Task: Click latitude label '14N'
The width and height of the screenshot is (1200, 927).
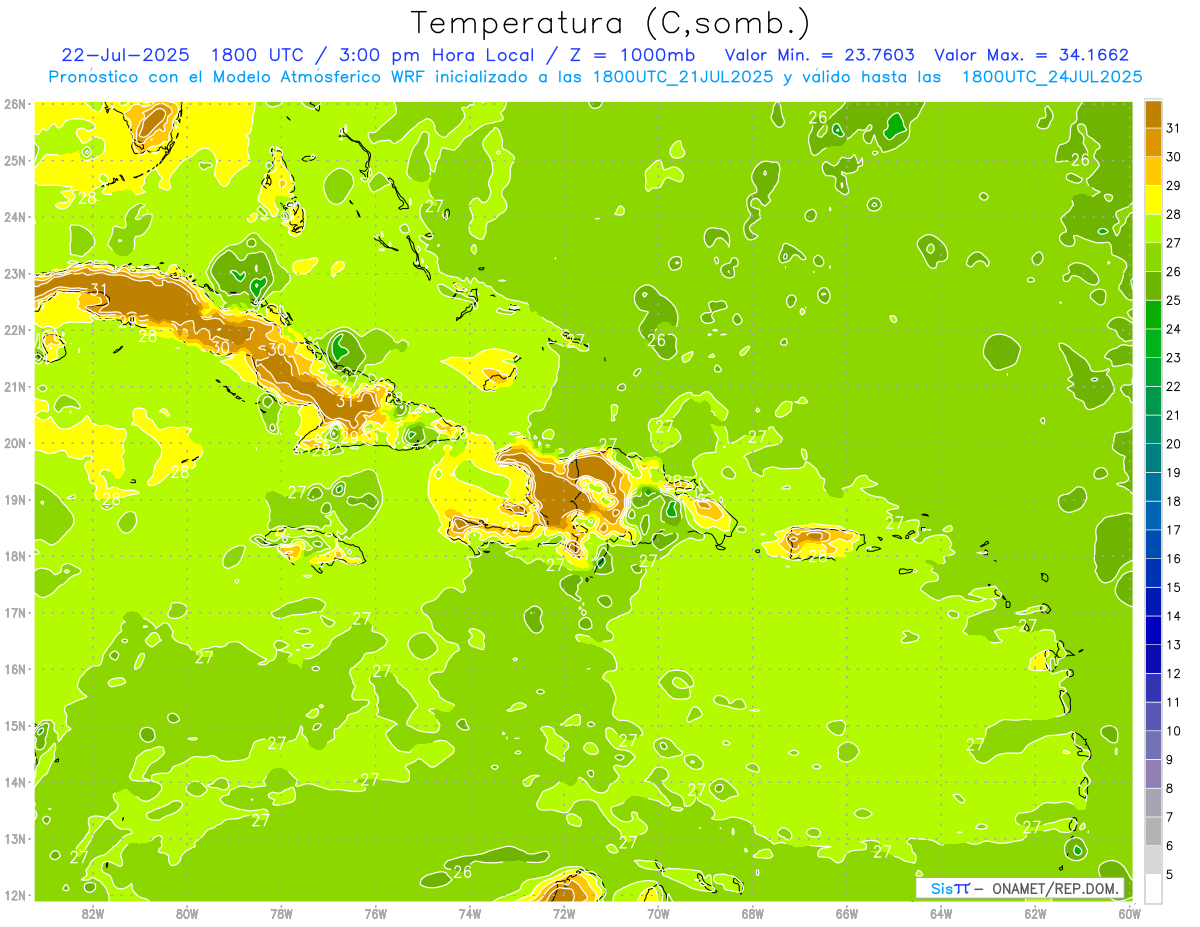Action: coord(15,782)
